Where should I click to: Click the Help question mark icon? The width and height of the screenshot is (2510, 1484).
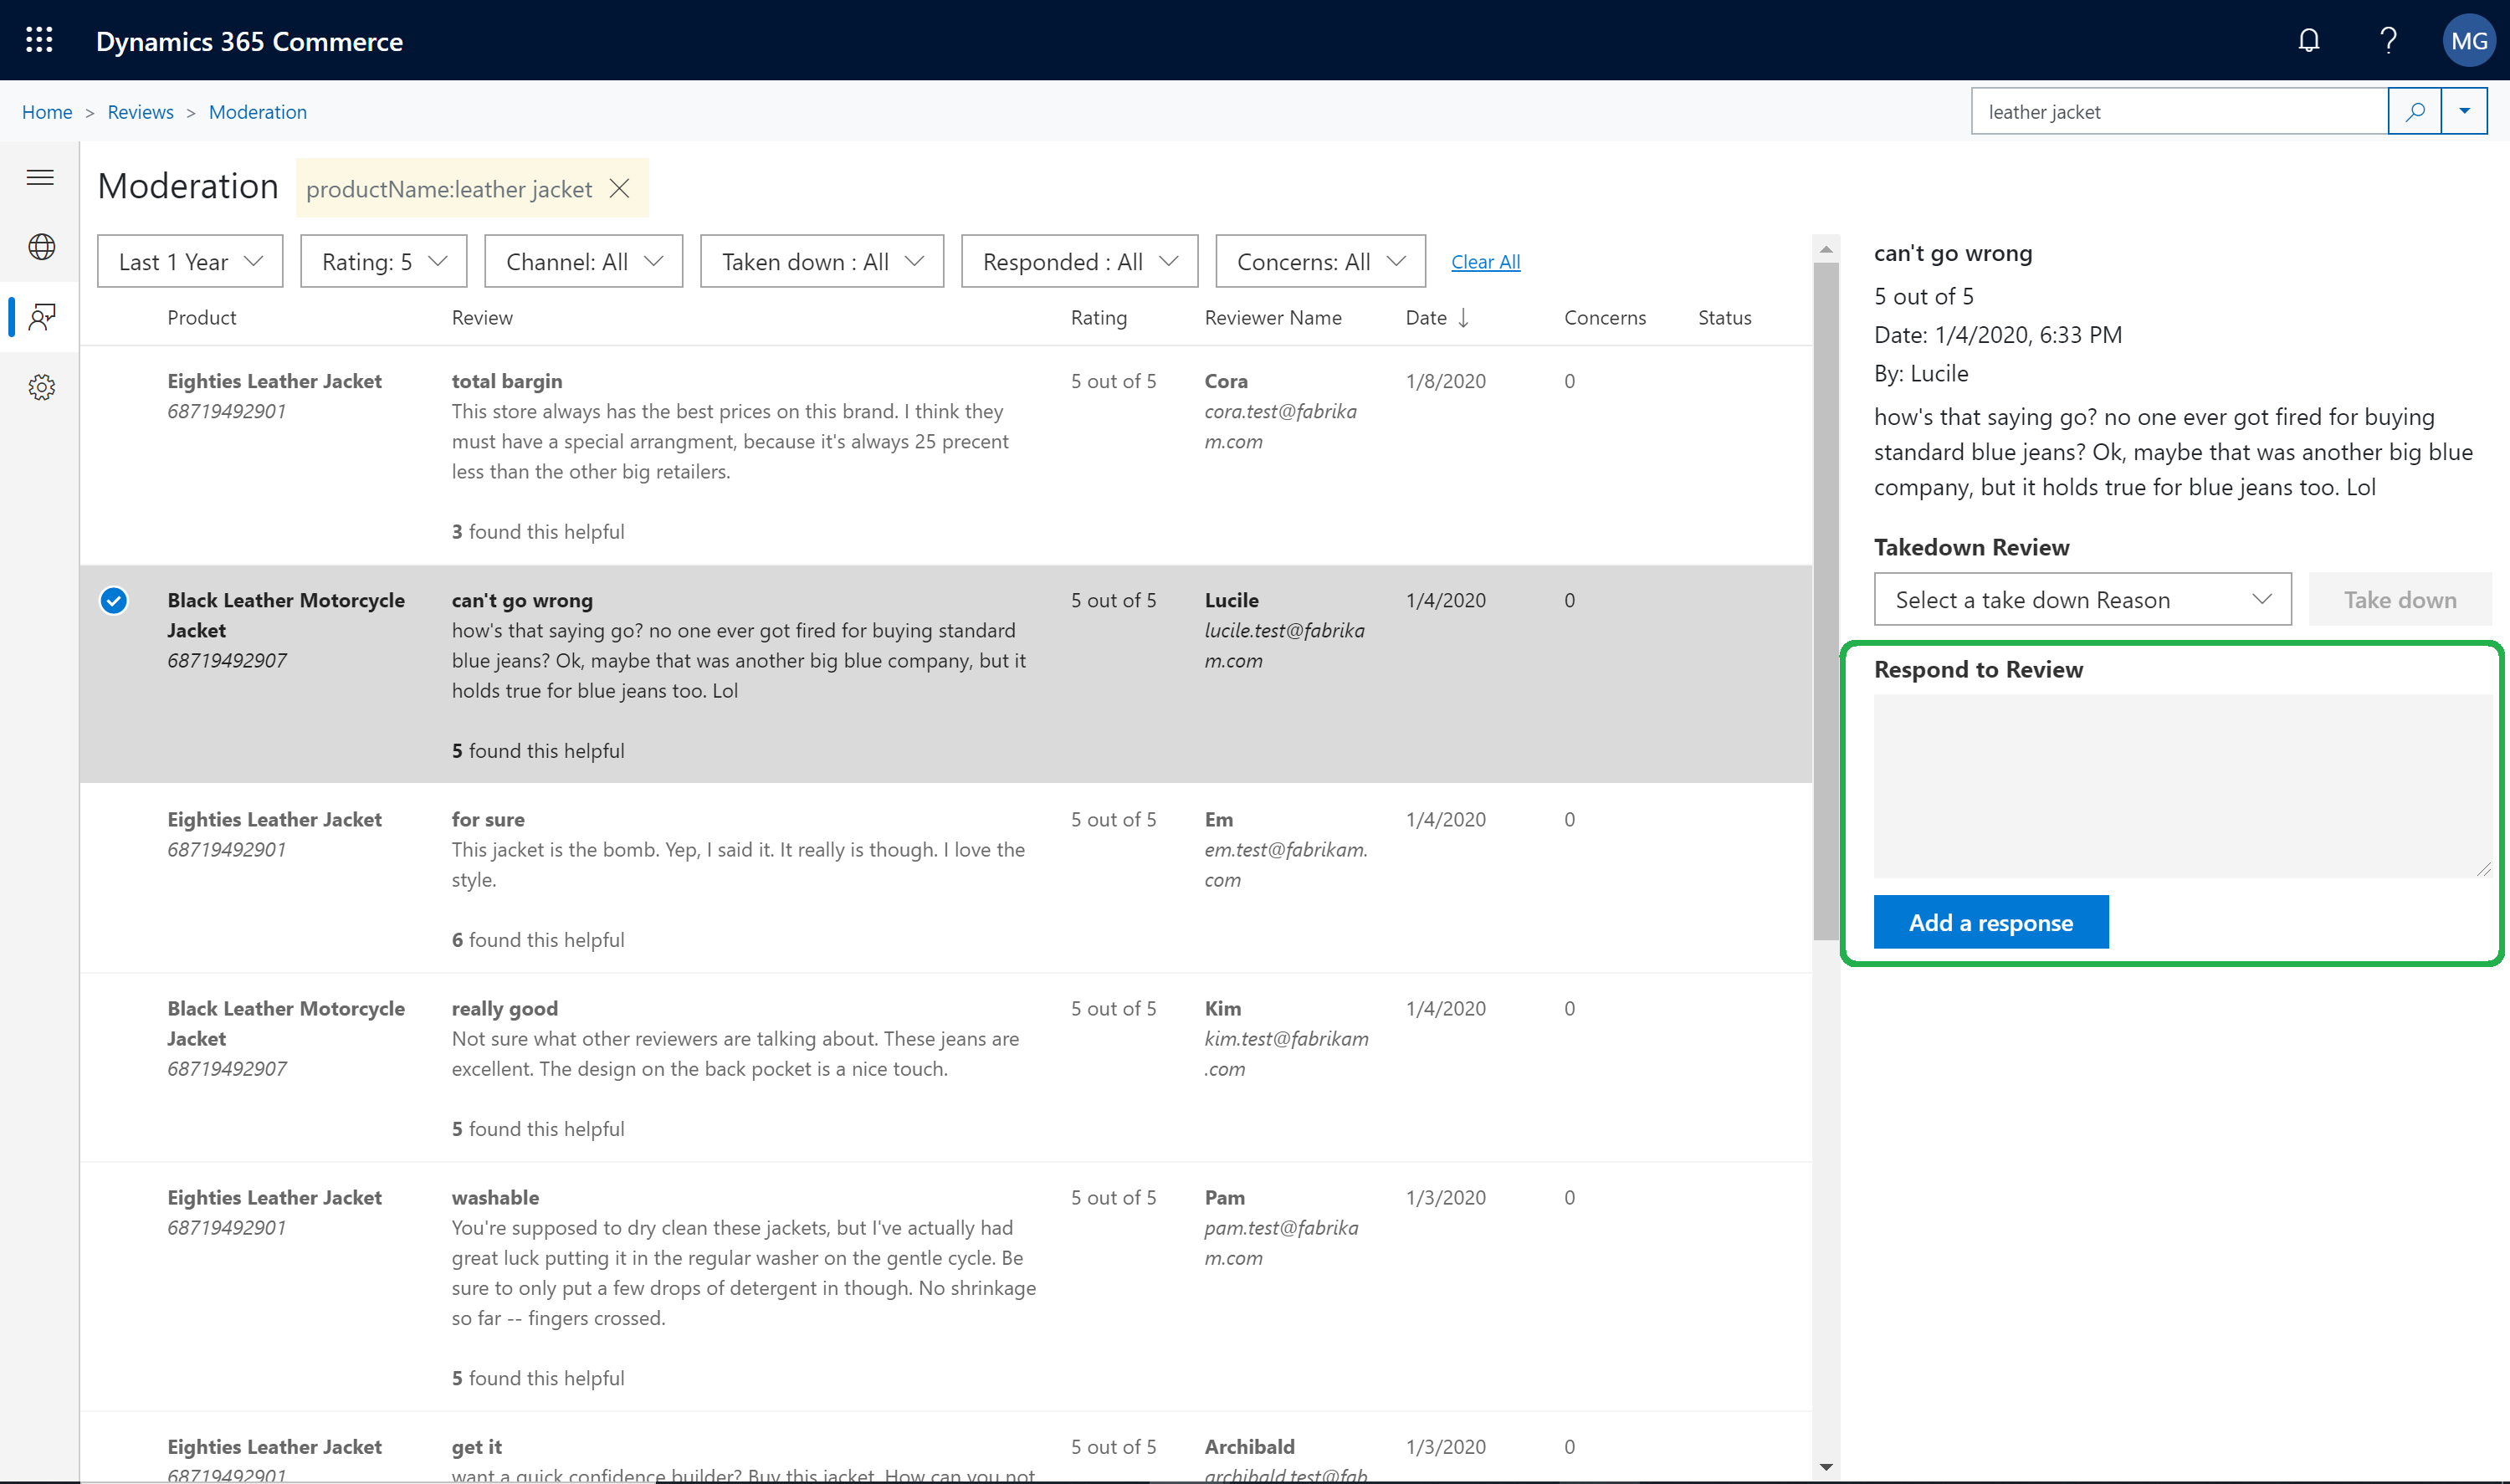pos(2388,38)
